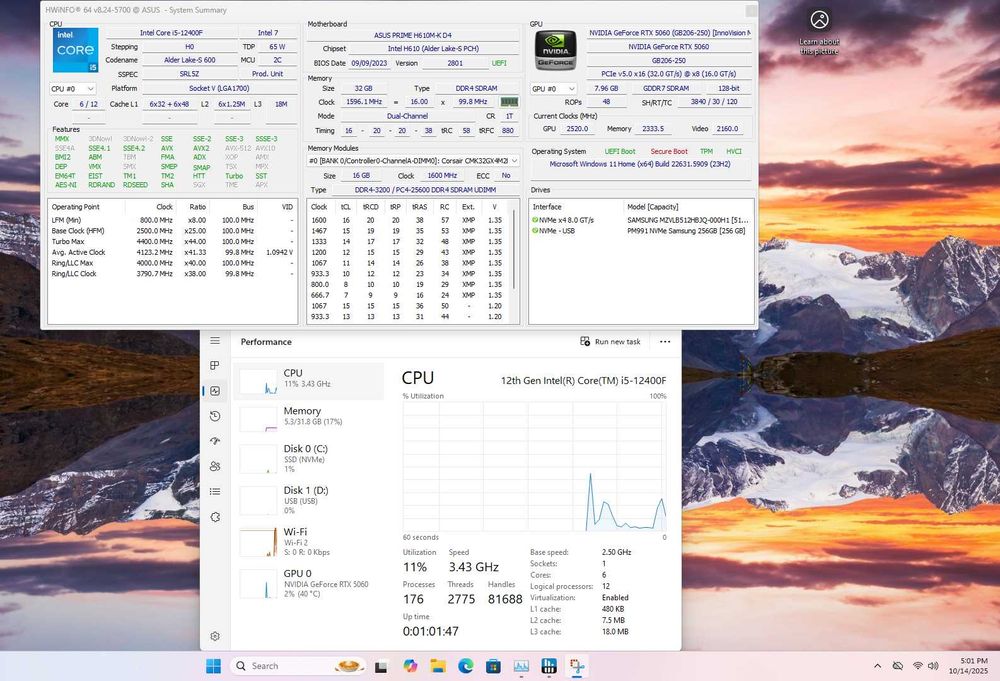Open Wi-Fi network tray icon
1000x681 pixels.
click(917, 666)
